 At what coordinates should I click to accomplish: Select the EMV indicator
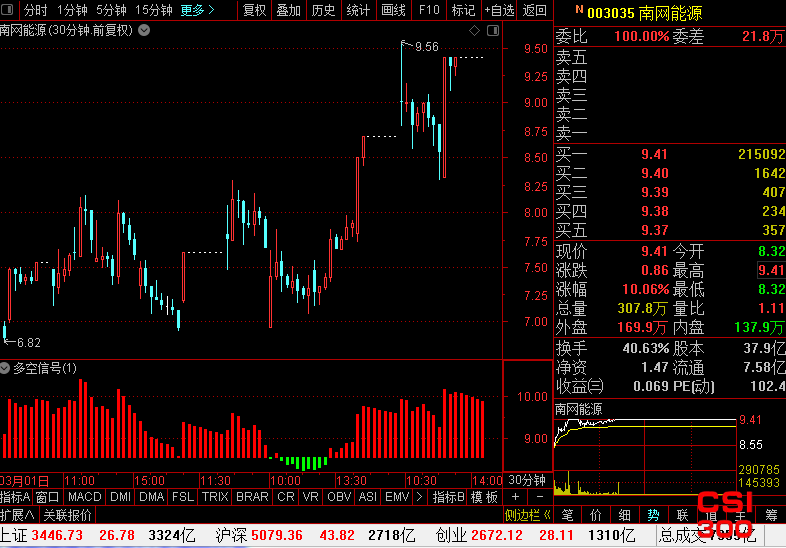pos(397,497)
